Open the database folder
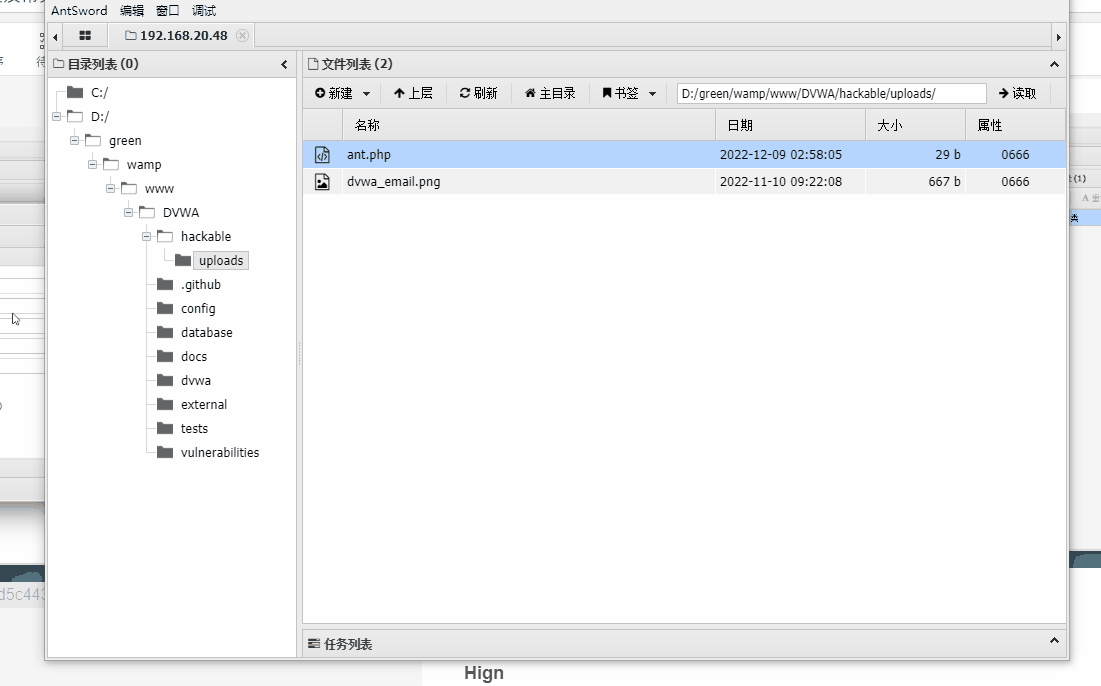1101x686 pixels. [206, 333]
